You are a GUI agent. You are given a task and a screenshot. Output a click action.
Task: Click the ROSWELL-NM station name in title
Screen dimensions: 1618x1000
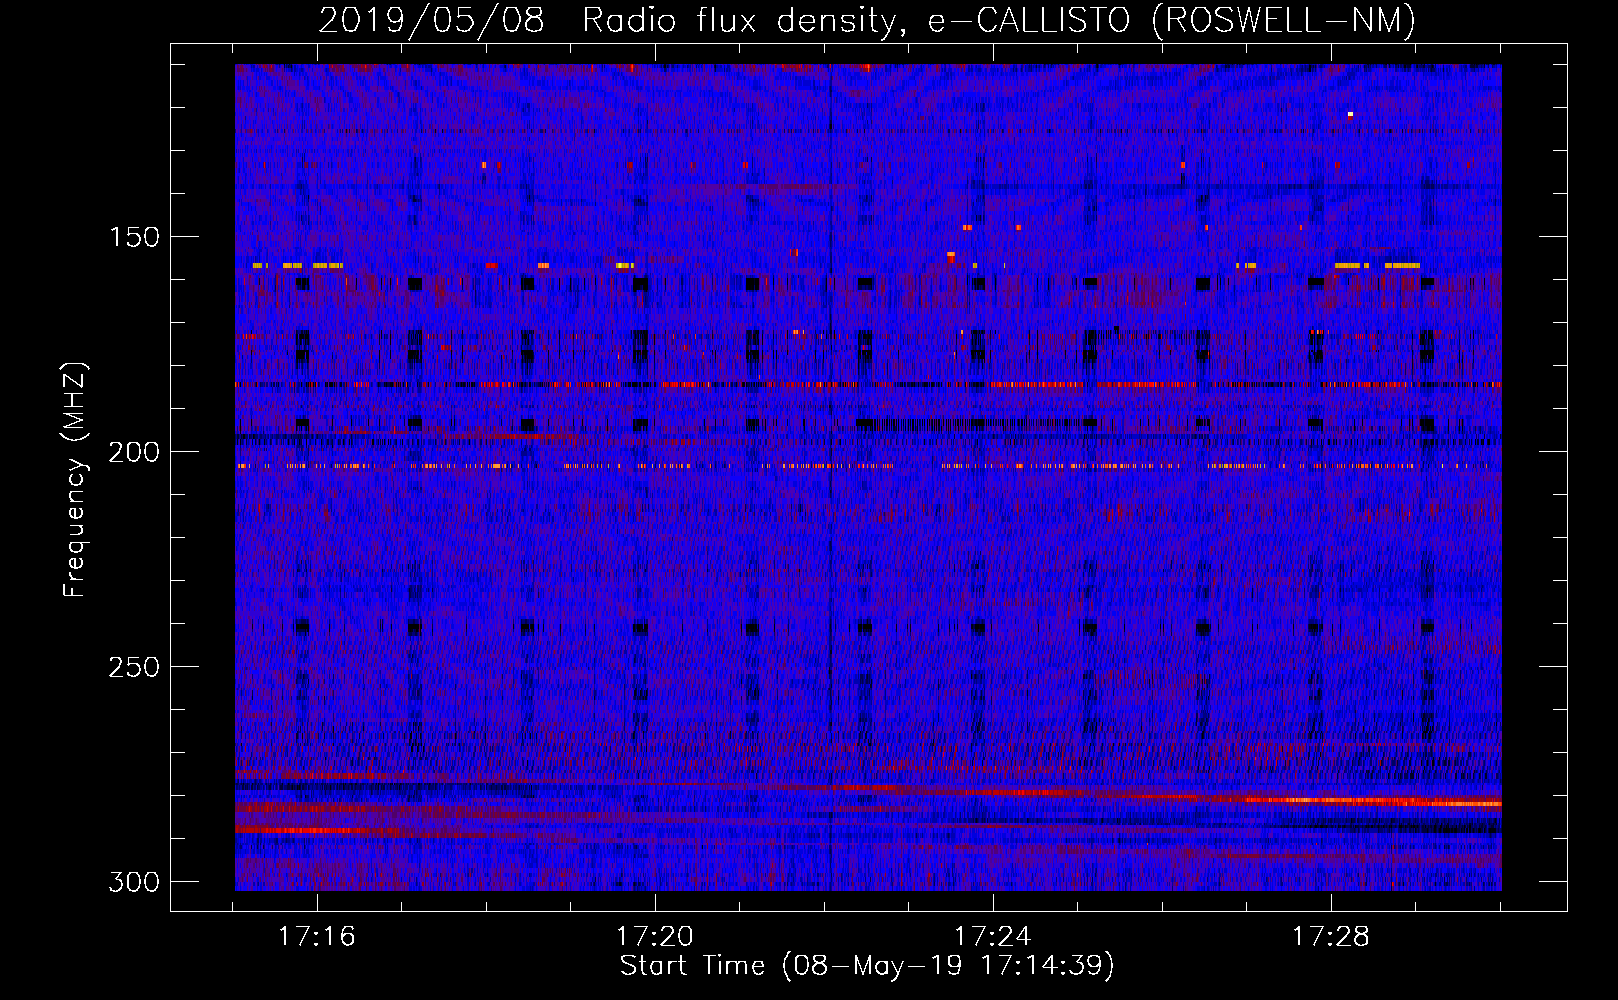(1285, 20)
